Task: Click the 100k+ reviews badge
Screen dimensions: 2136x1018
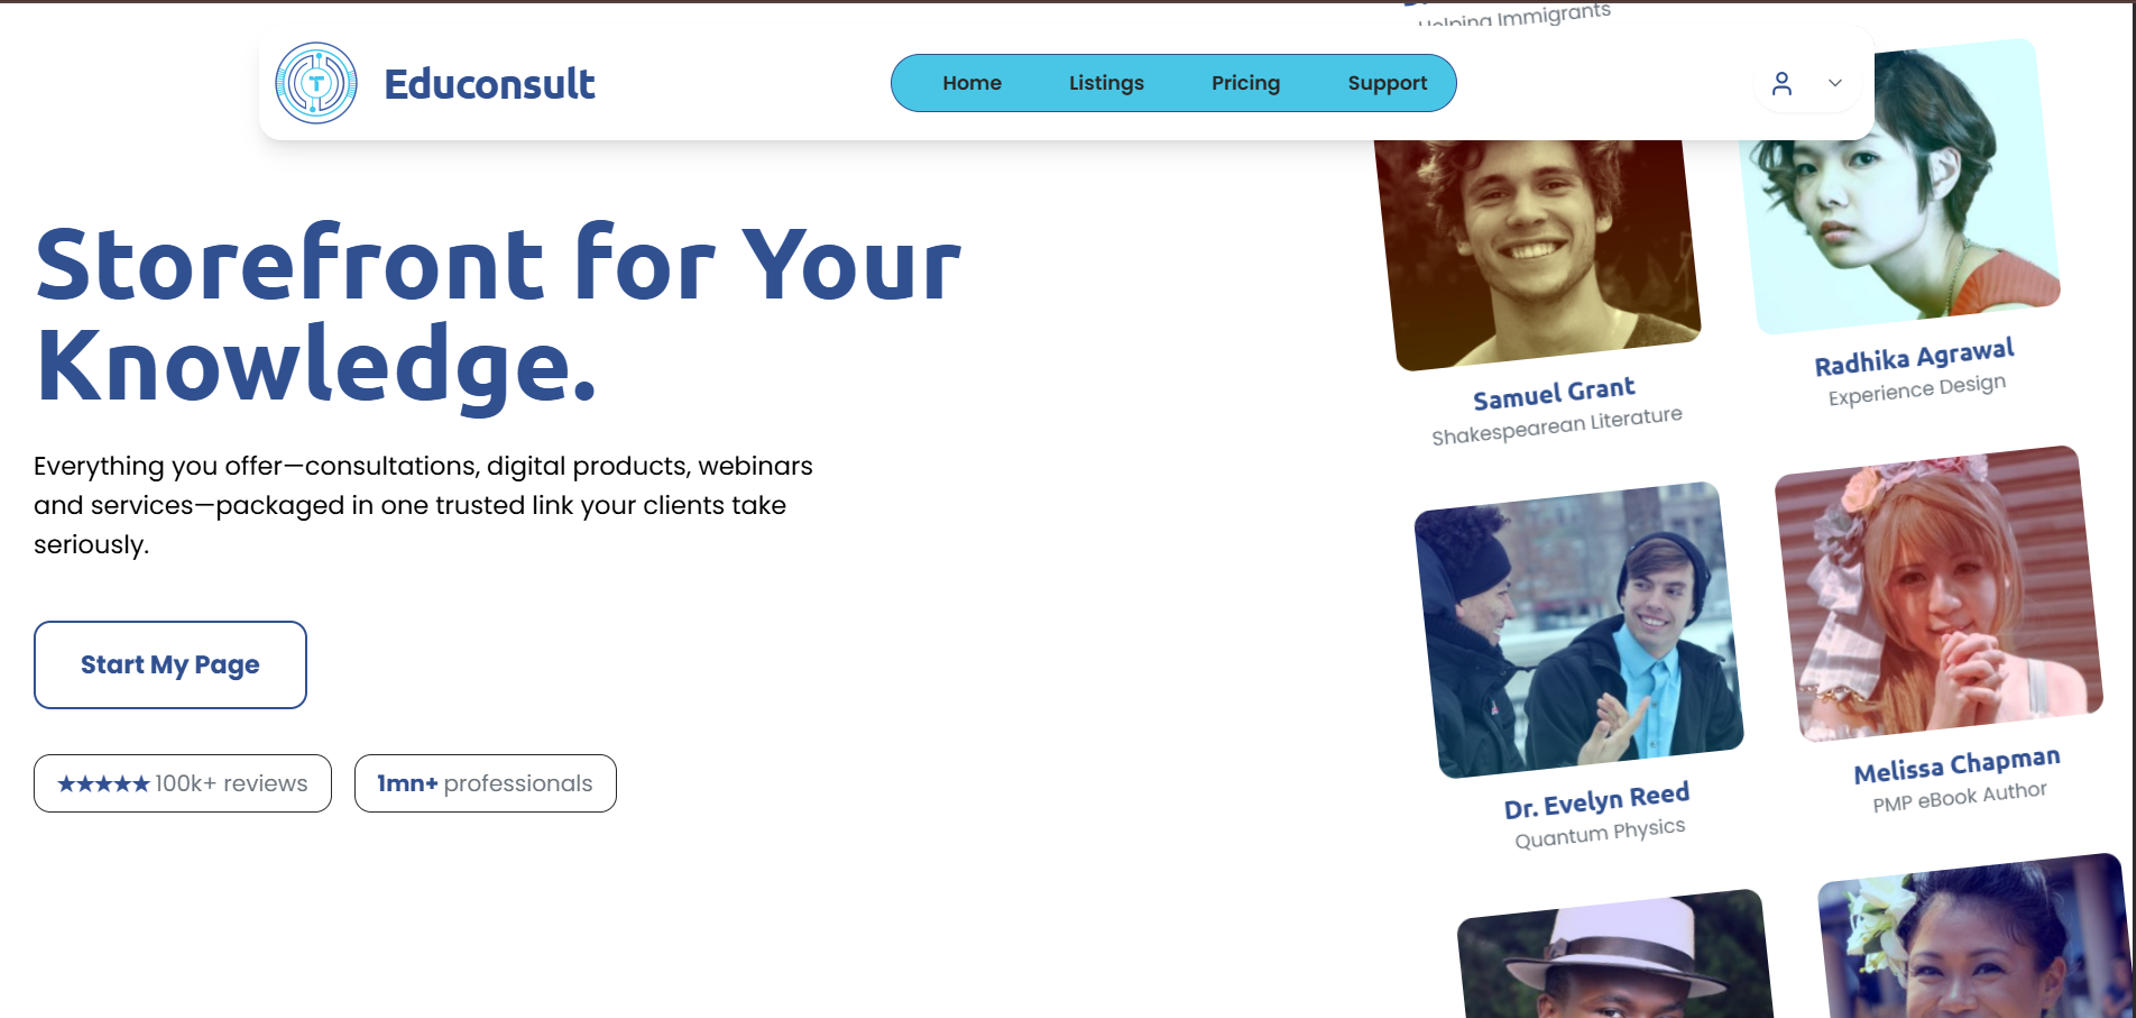Action: [182, 783]
